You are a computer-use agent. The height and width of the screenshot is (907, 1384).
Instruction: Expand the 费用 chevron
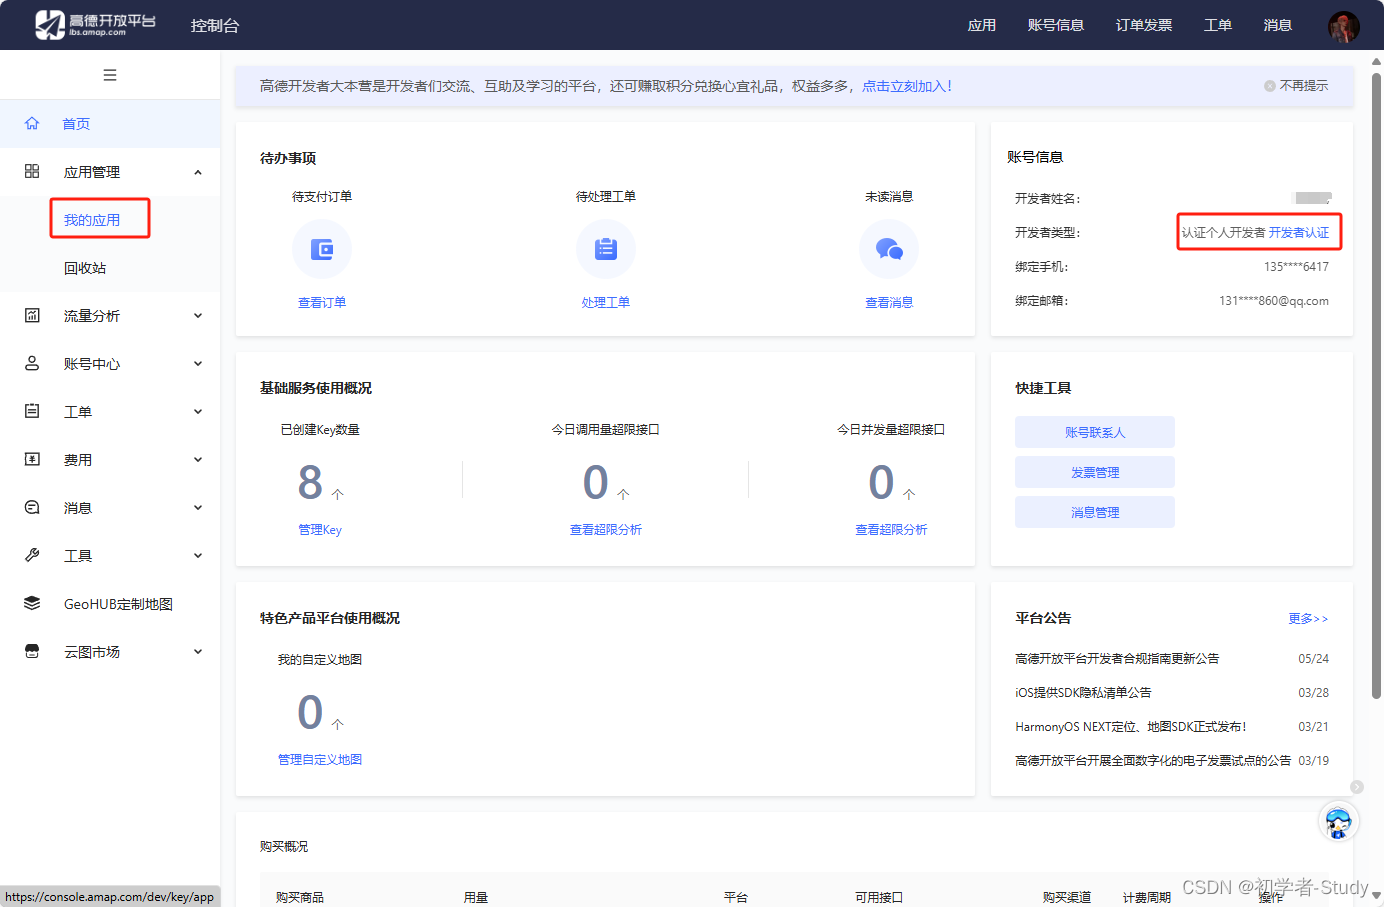tap(198, 460)
